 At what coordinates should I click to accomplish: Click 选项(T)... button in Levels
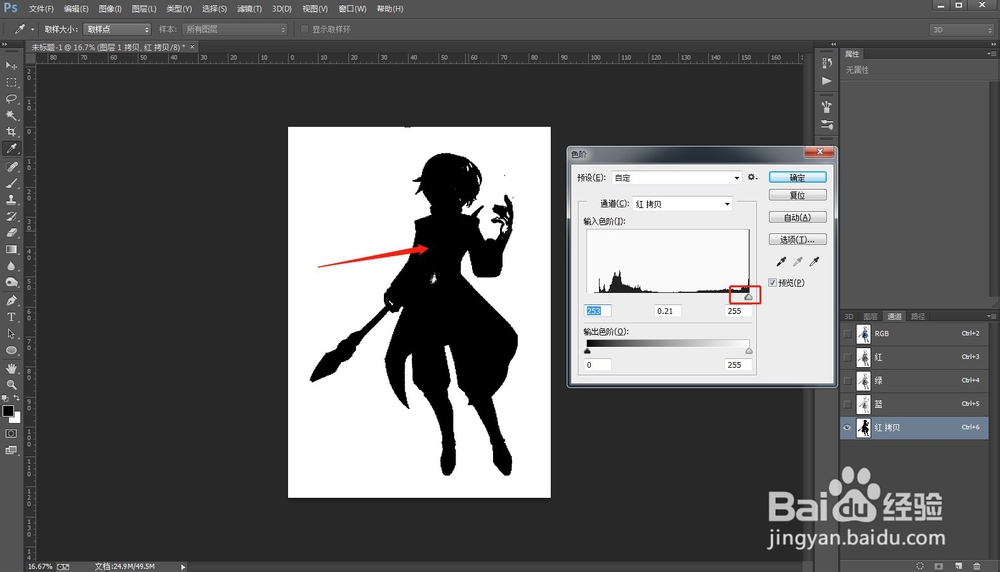point(797,240)
